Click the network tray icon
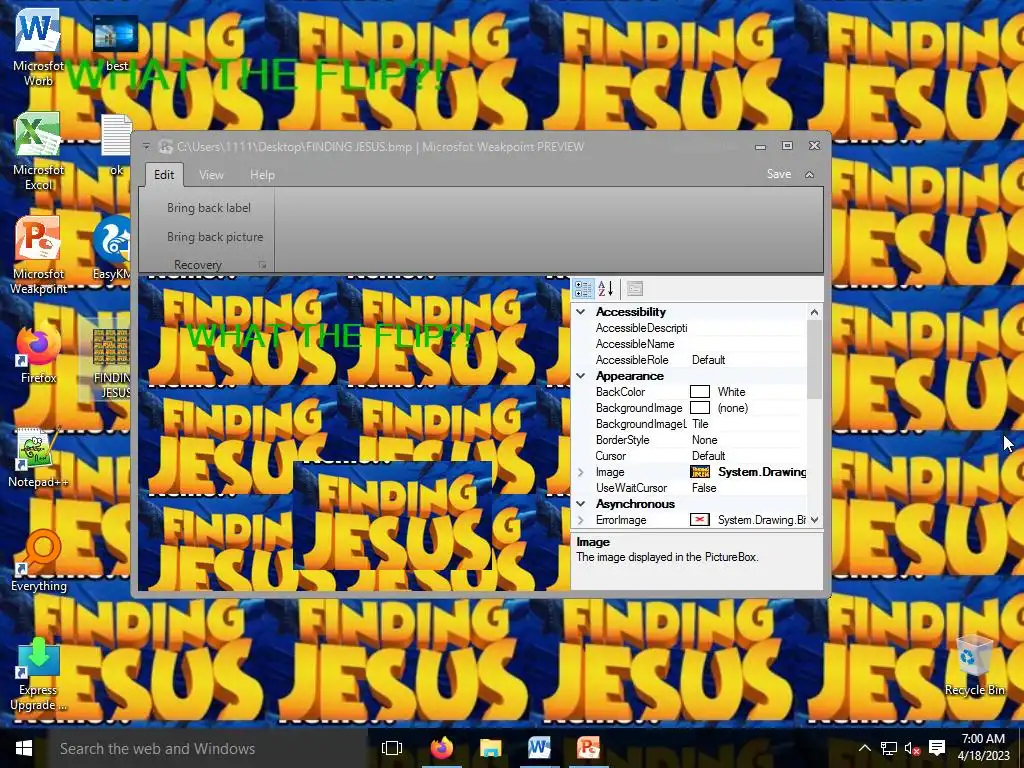This screenshot has width=1024, height=768. pyautogui.click(x=888, y=748)
